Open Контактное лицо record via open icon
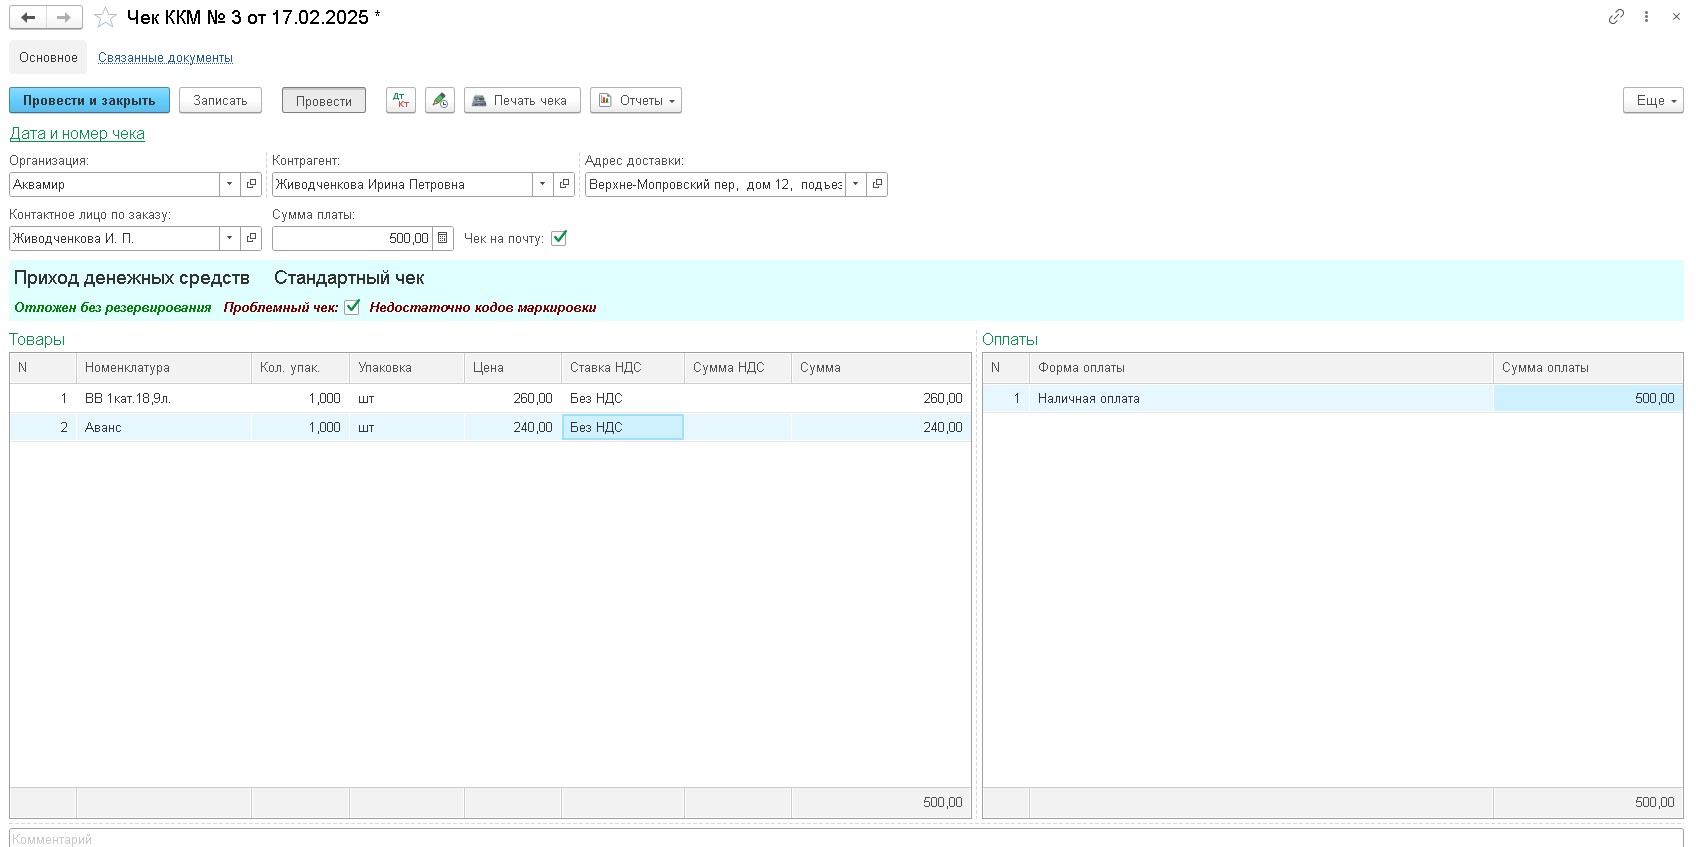The width and height of the screenshot is (1696, 847). tap(252, 238)
